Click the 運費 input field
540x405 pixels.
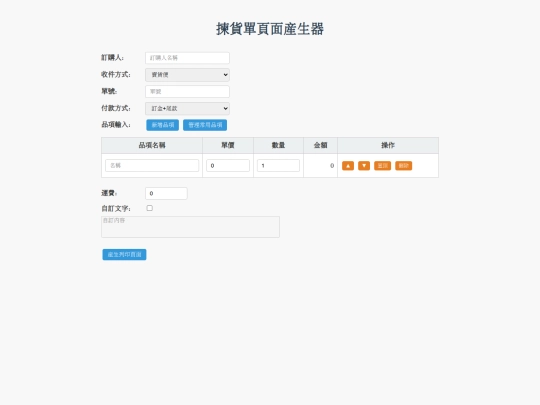click(166, 194)
